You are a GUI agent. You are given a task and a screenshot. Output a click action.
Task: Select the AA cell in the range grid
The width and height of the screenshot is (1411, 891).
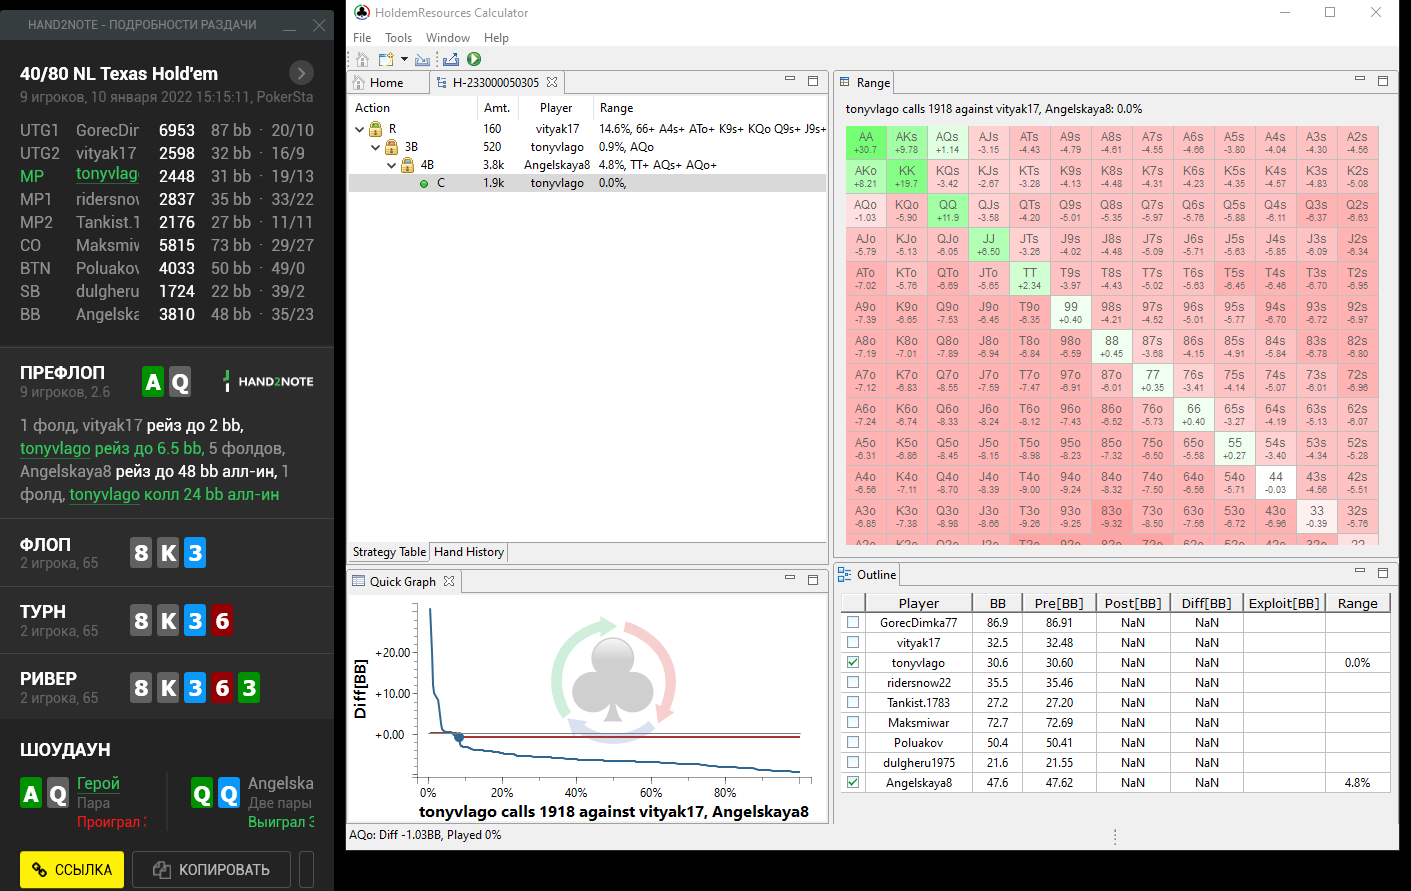[866, 143]
